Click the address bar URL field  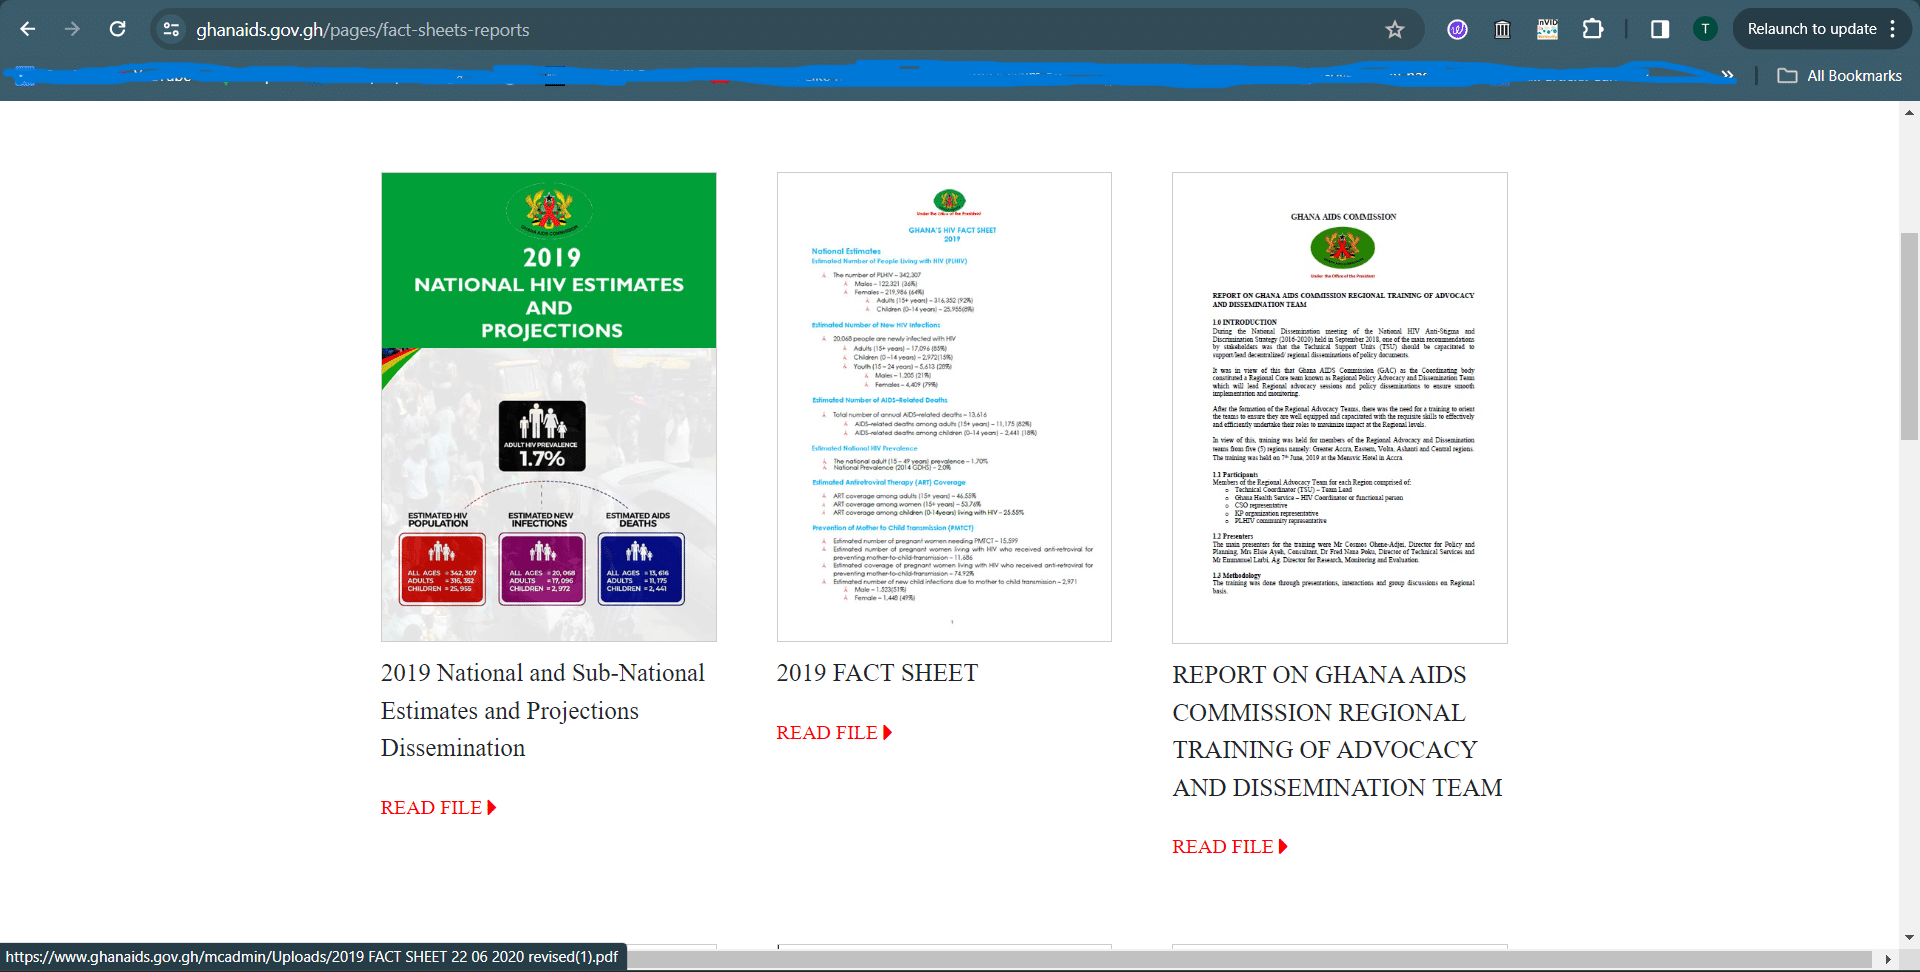pyautogui.click(x=700, y=29)
